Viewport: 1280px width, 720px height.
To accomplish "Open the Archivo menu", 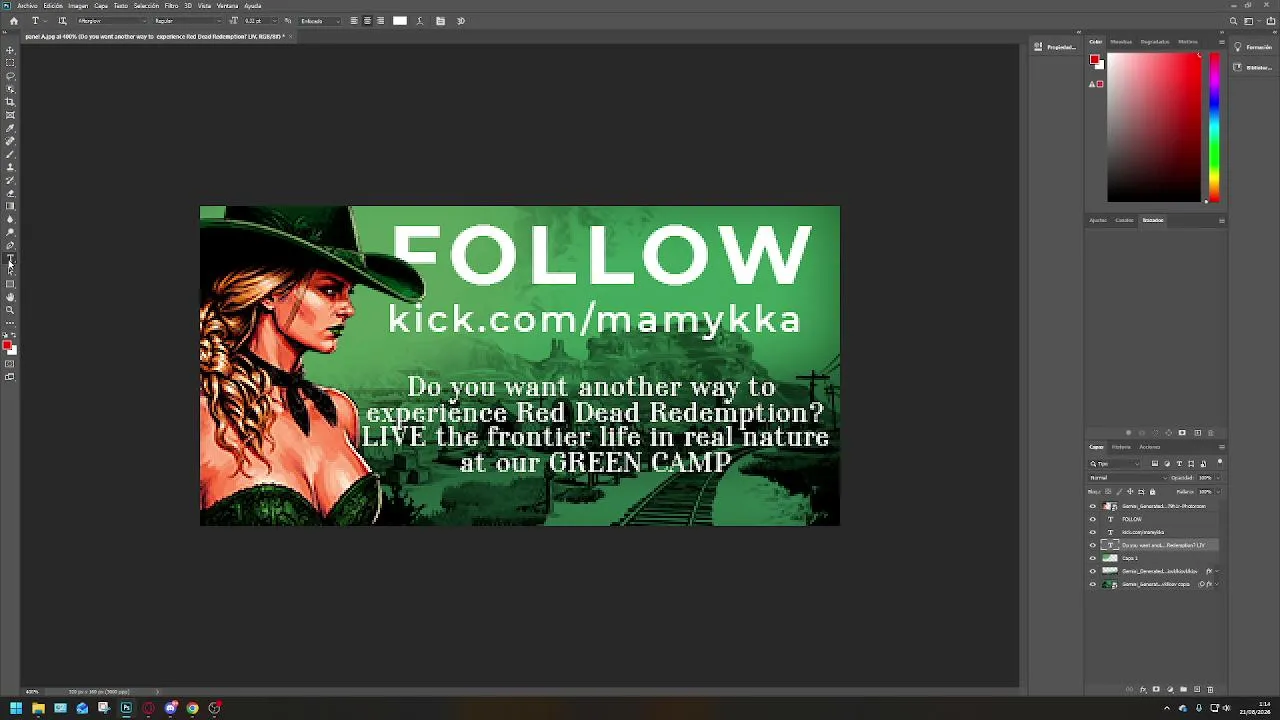I will coord(27,6).
